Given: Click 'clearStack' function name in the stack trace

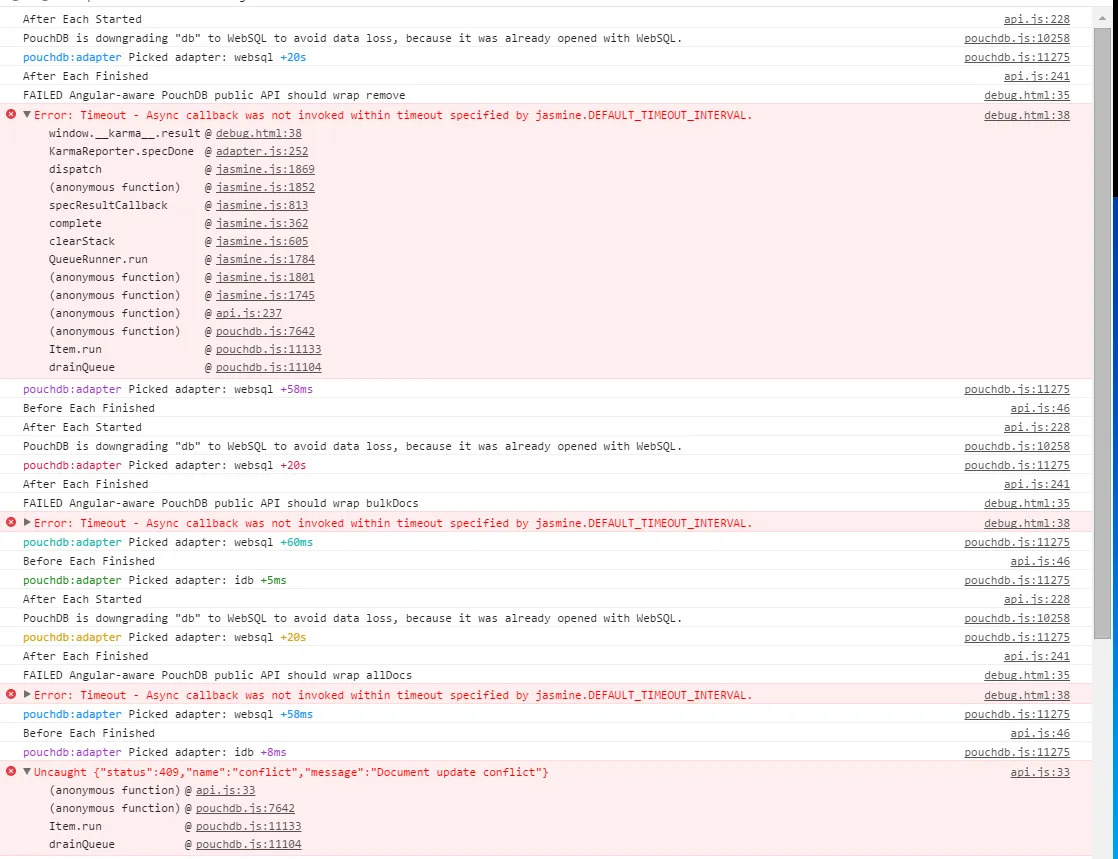Looking at the screenshot, I should 82,241.
